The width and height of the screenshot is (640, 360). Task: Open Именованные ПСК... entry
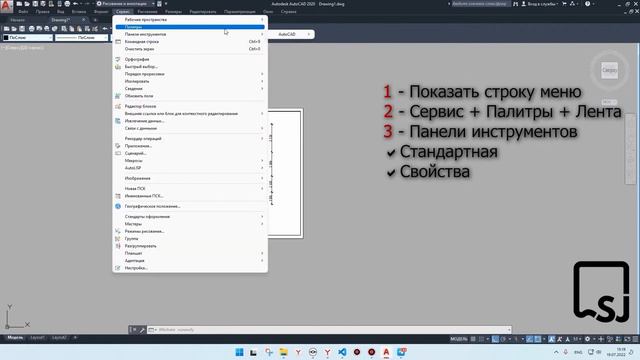pyautogui.click(x=190, y=196)
